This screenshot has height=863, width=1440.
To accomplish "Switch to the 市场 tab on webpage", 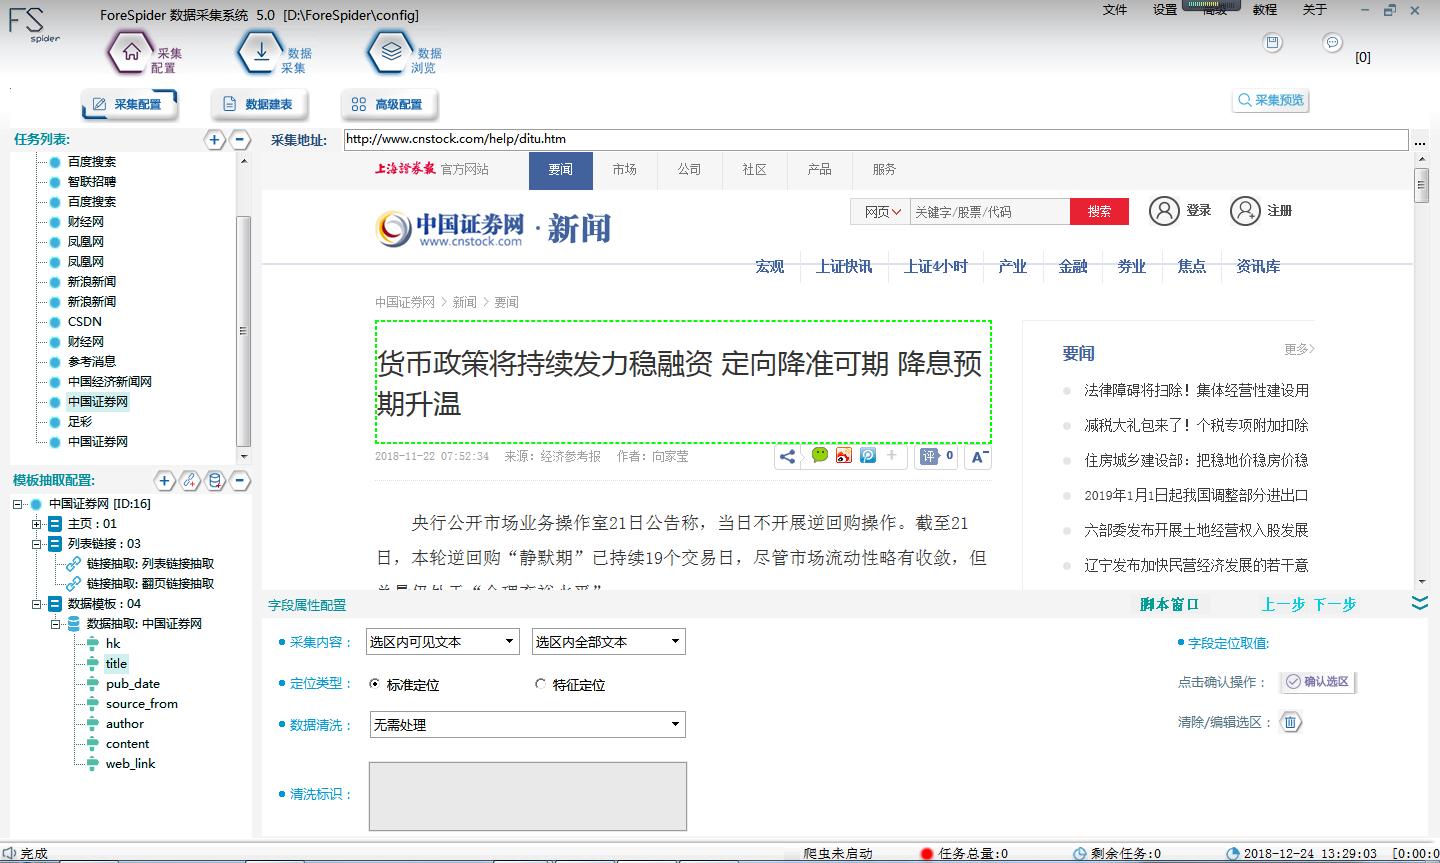I will (625, 170).
